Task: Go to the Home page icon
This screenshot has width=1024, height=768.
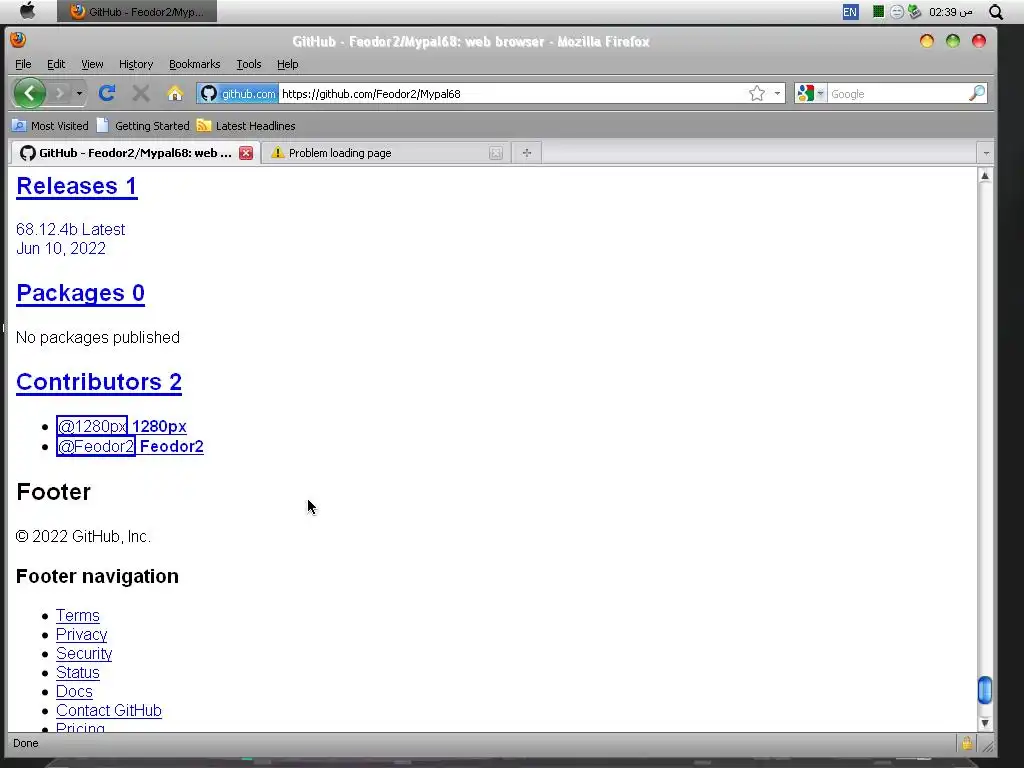Action: click(174, 93)
